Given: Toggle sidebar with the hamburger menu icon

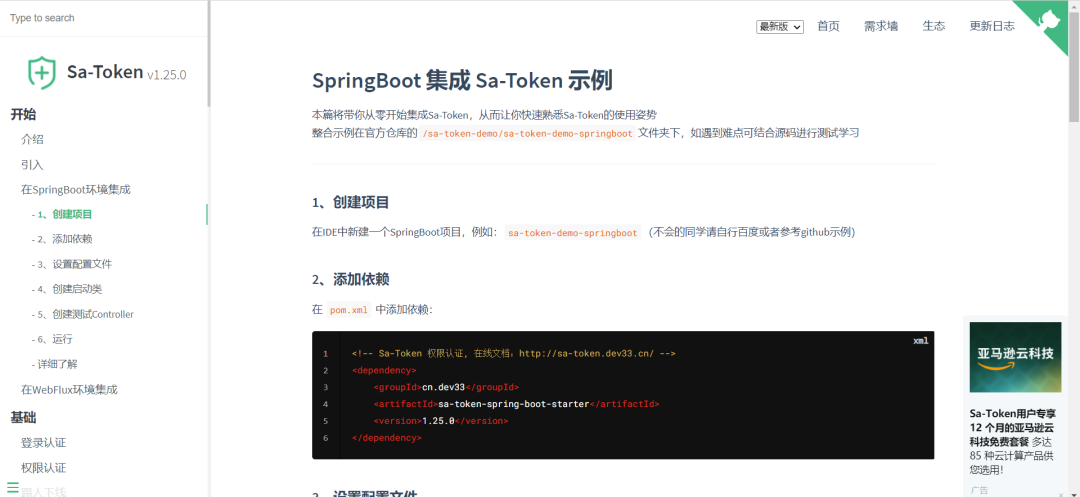Looking at the screenshot, I should point(12,485).
